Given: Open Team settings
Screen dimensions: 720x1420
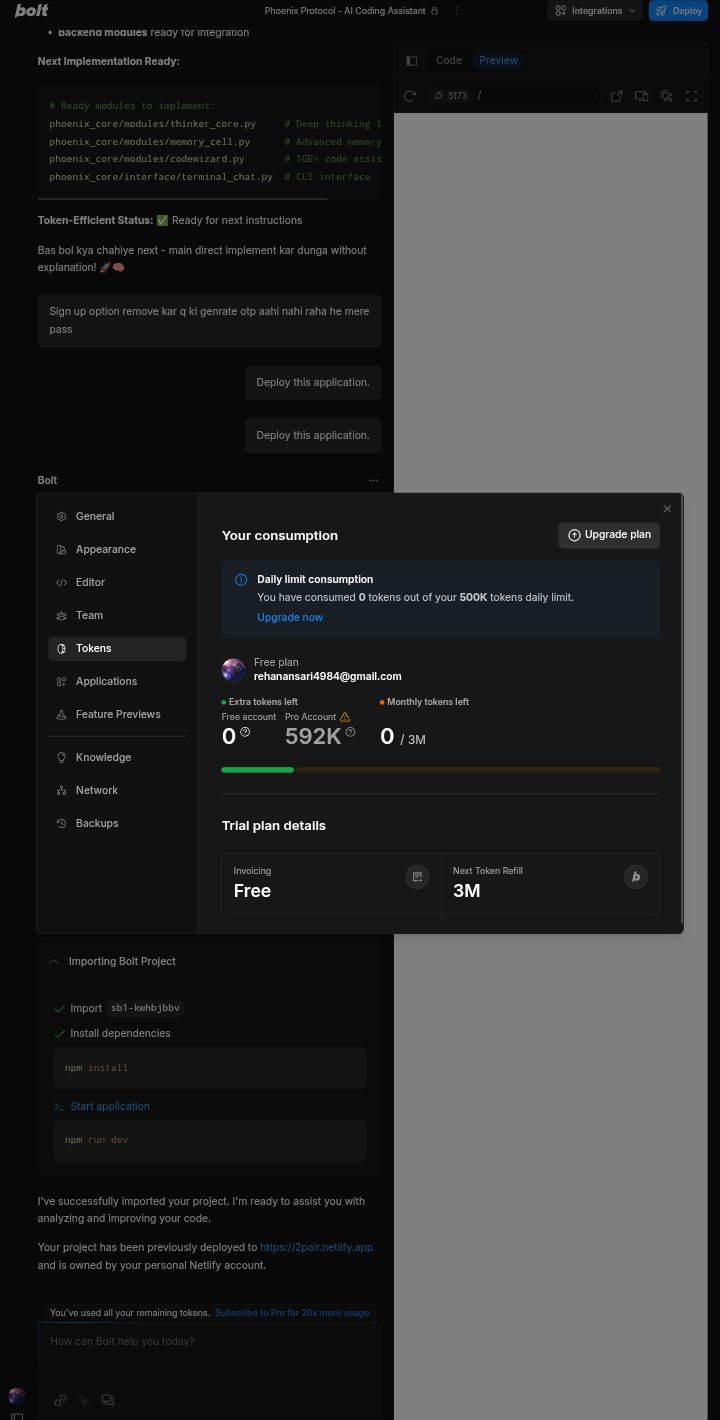Looking at the screenshot, I should pos(117,615).
